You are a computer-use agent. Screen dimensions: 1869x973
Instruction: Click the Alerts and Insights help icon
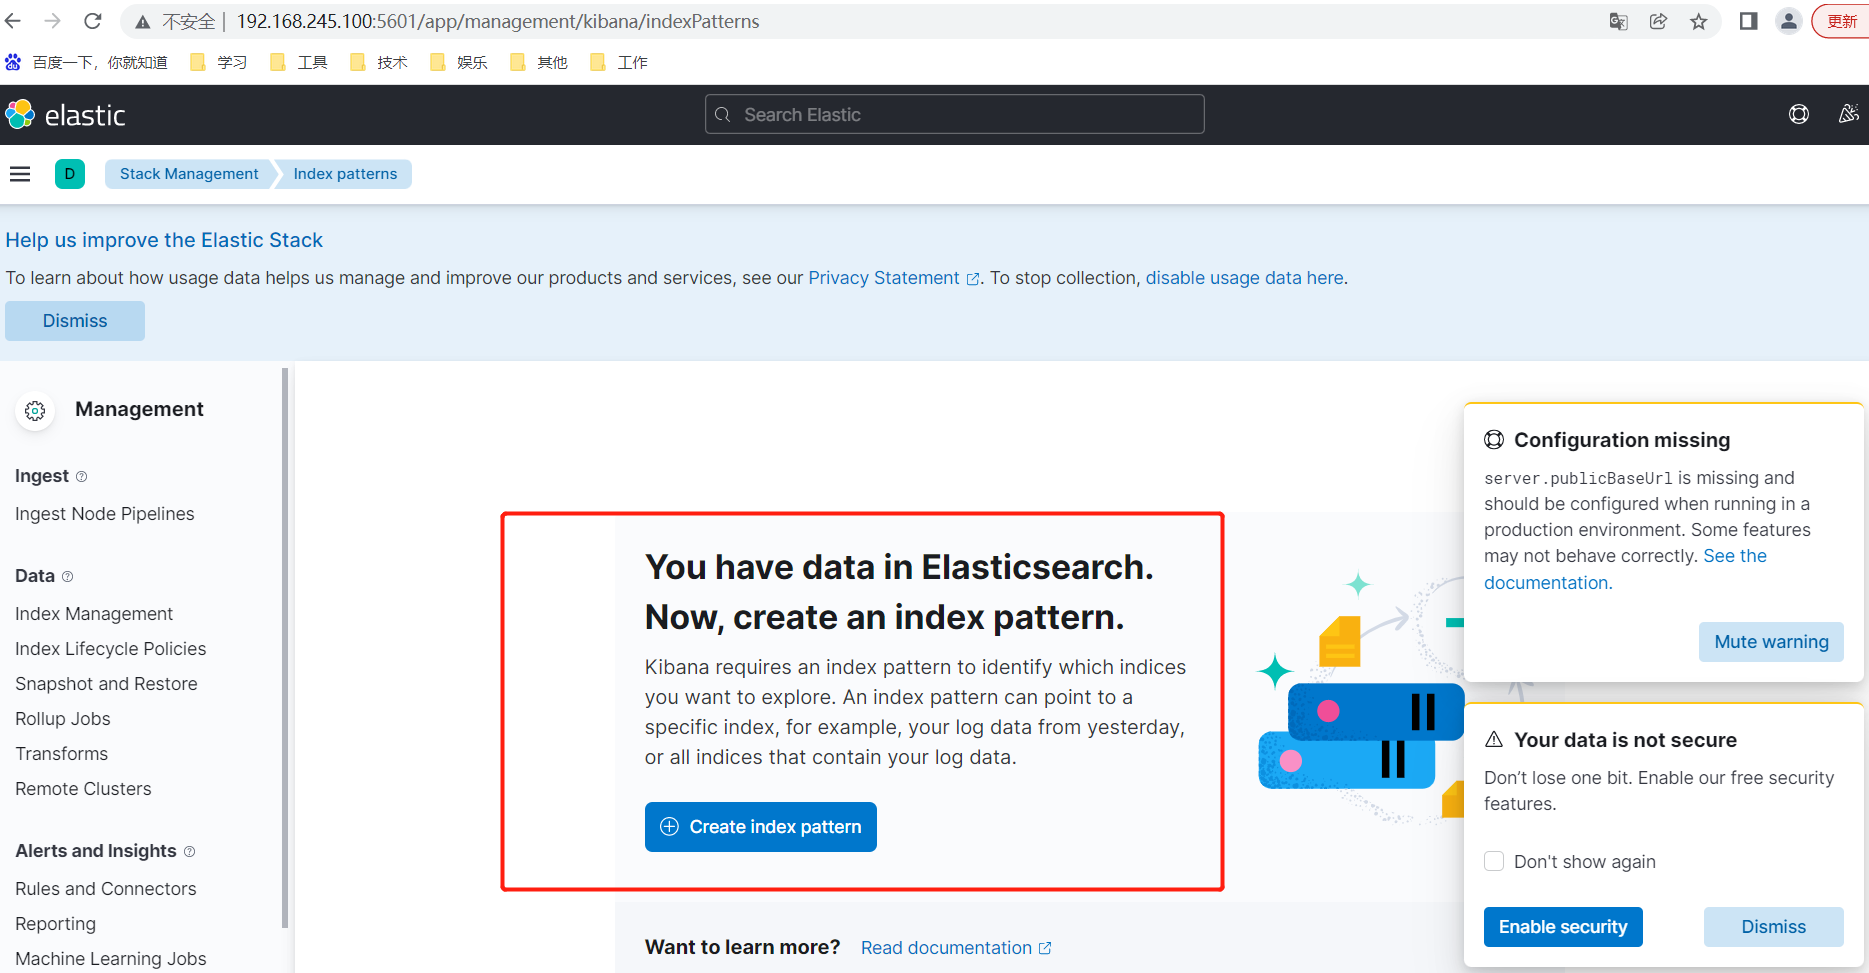click(190, 852)
